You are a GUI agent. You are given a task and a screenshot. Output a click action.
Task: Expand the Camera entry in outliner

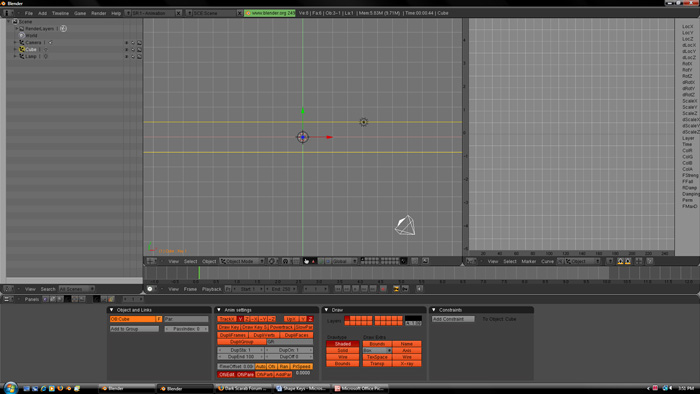coord(15,42)
